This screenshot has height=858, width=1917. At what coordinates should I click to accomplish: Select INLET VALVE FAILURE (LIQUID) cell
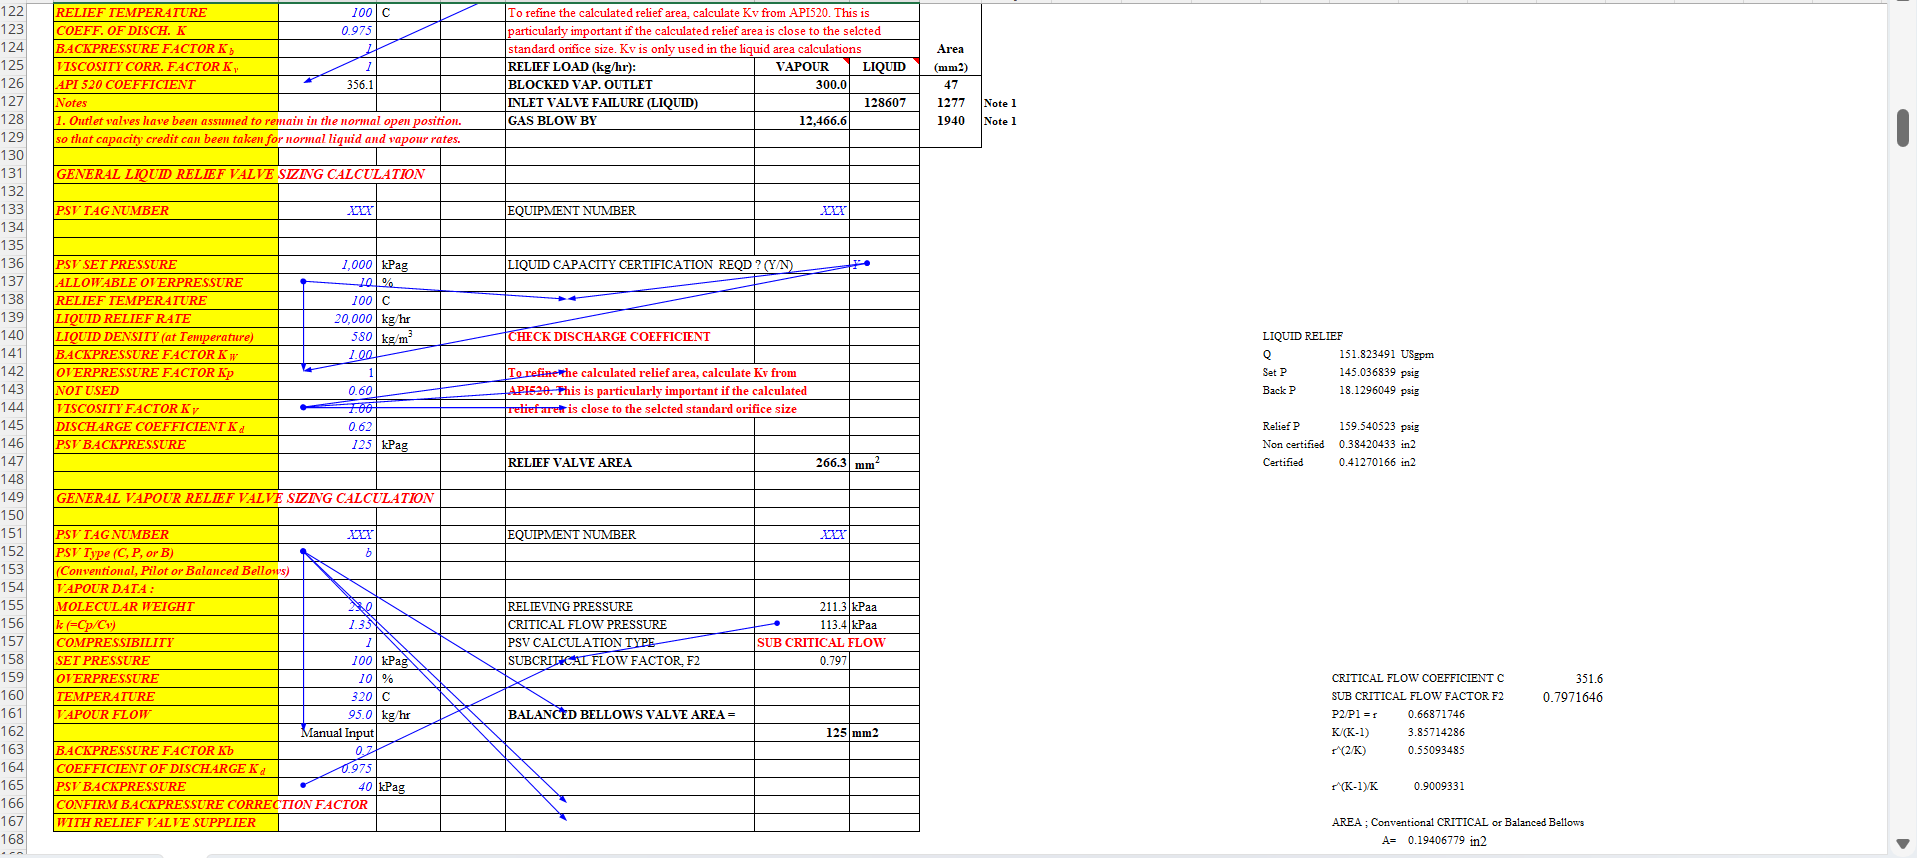(630, 103)
